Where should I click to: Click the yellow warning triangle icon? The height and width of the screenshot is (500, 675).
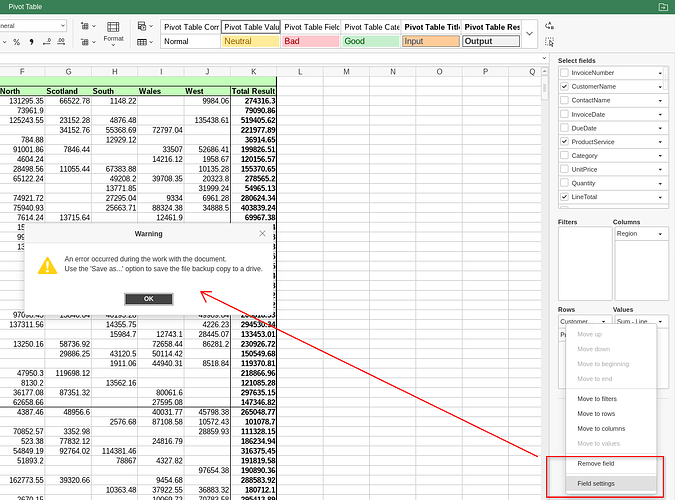[x=47, y=265]
